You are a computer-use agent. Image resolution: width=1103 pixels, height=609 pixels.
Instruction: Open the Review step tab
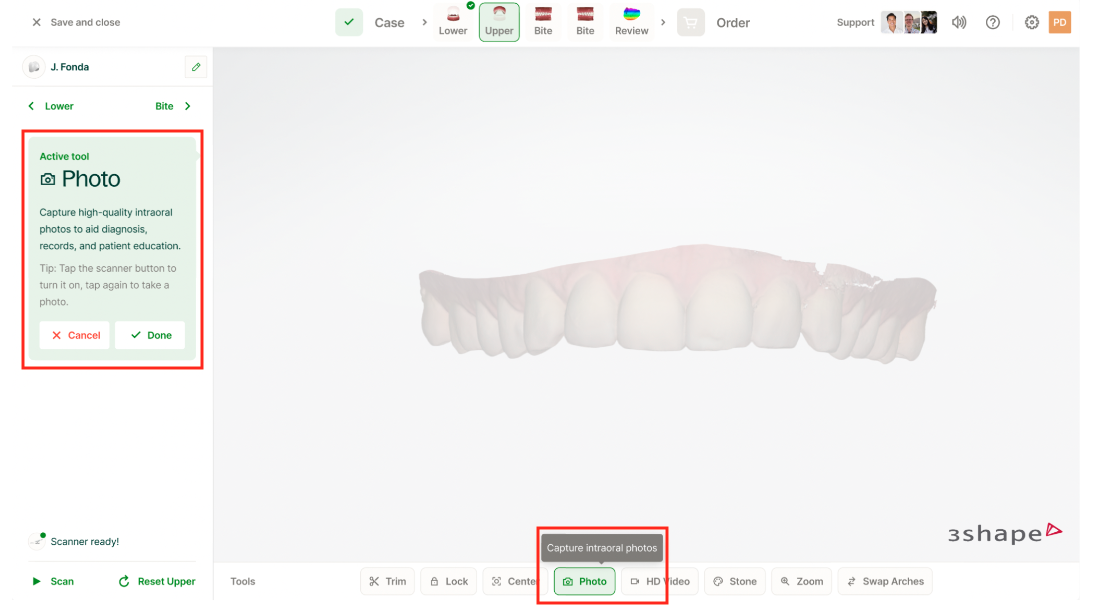pos(631,21)
